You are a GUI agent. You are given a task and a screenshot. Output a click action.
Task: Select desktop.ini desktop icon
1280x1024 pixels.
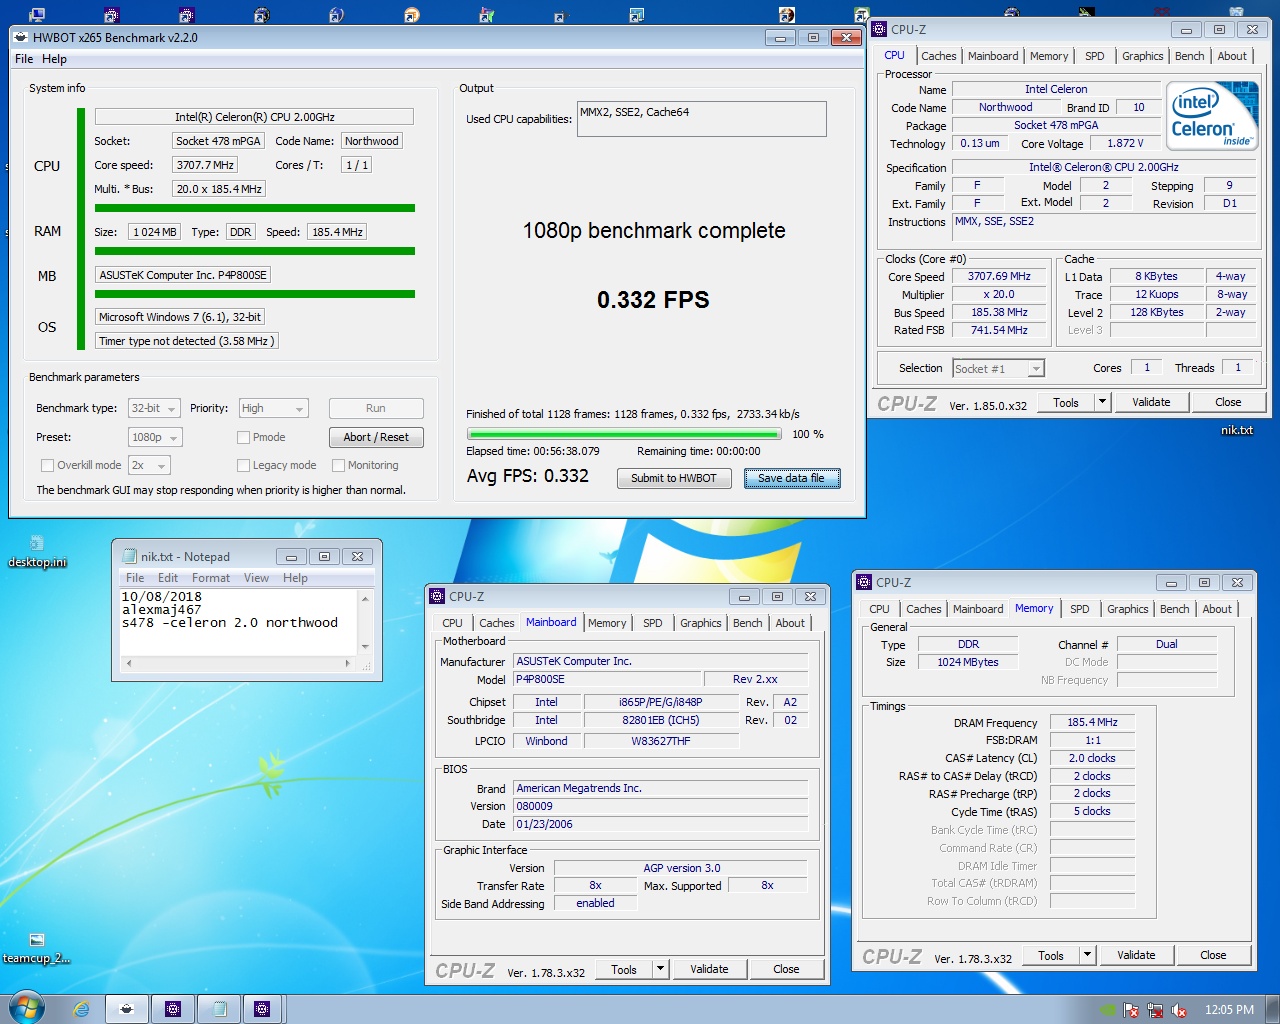coord(37,551)
